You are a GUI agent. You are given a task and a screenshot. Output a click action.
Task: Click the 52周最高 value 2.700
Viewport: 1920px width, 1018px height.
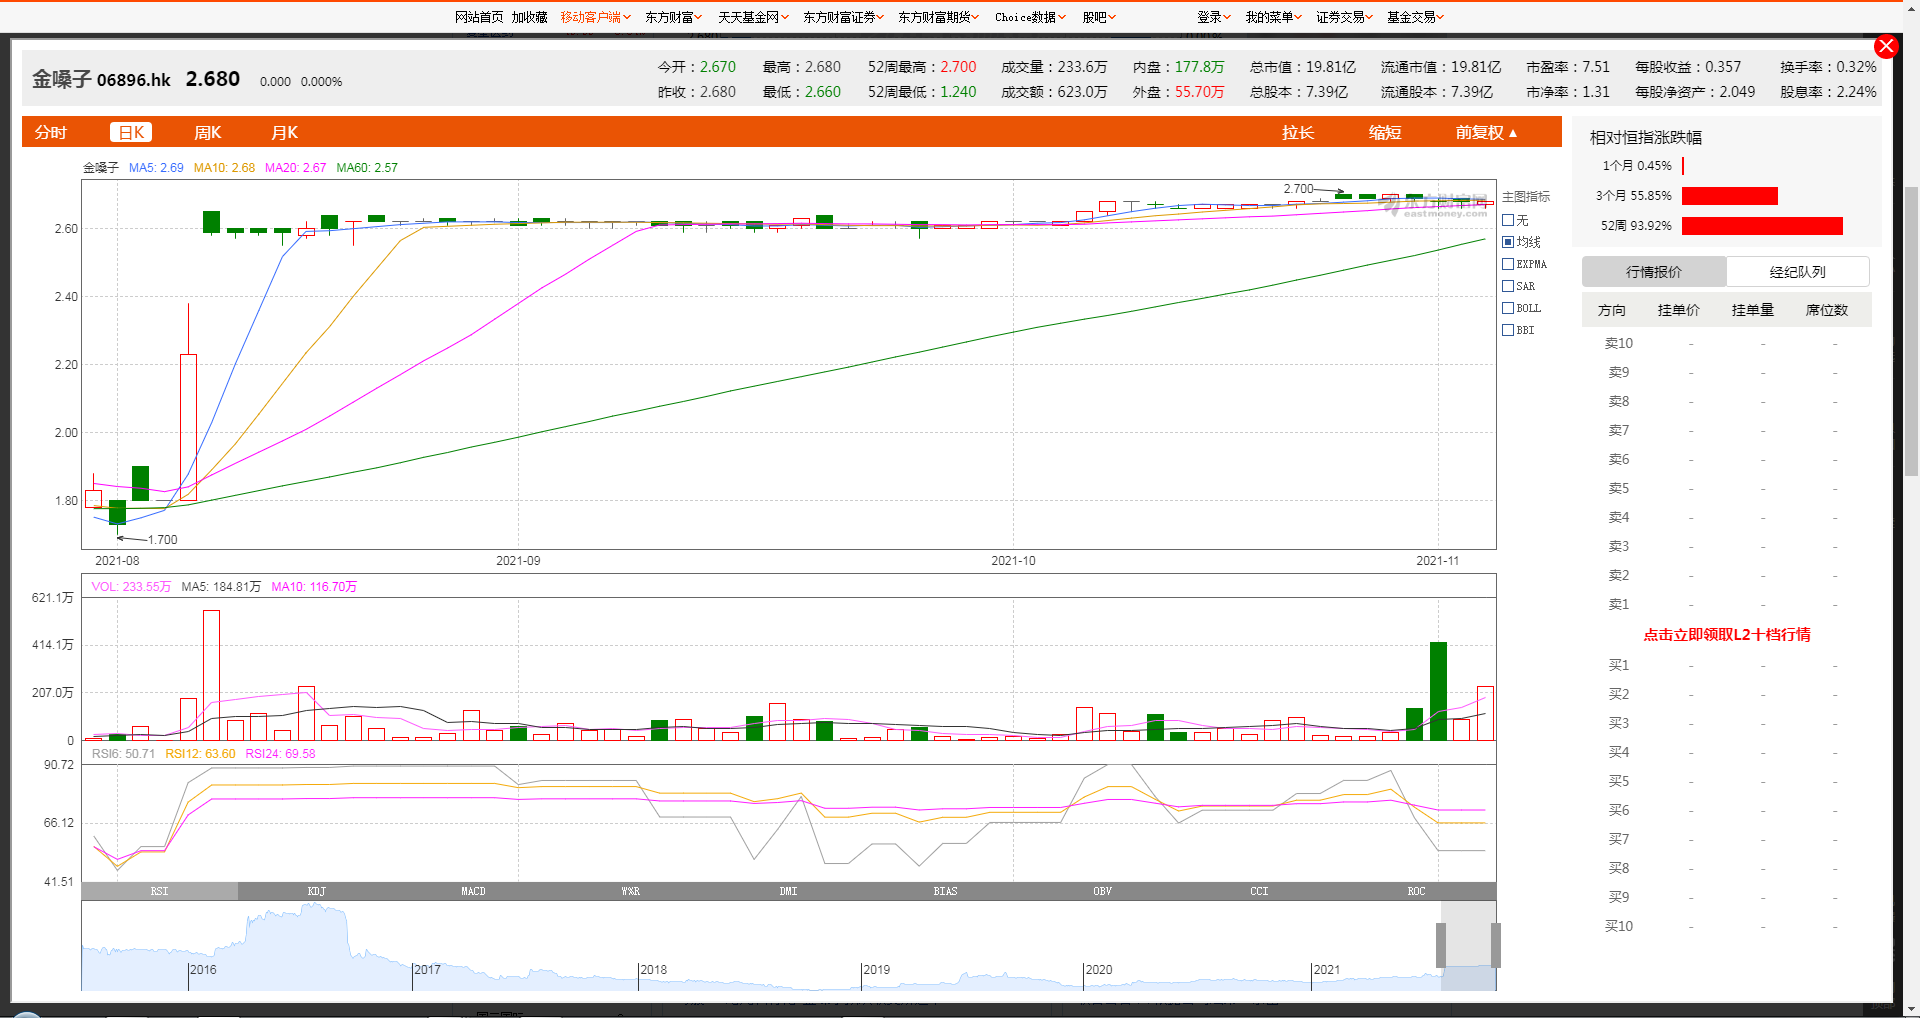[x=958, y=67]
